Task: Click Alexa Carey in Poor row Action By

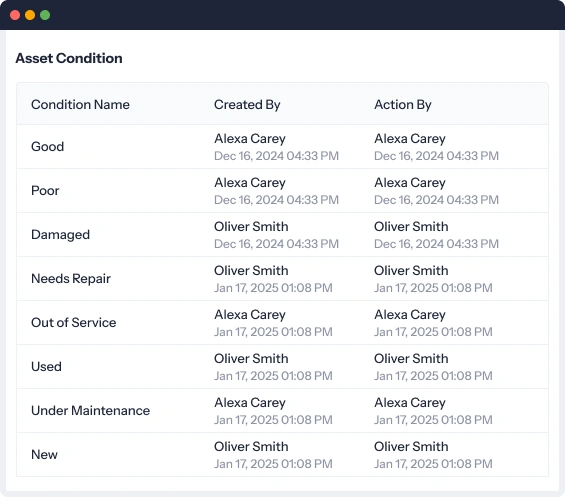Action: 410,183
